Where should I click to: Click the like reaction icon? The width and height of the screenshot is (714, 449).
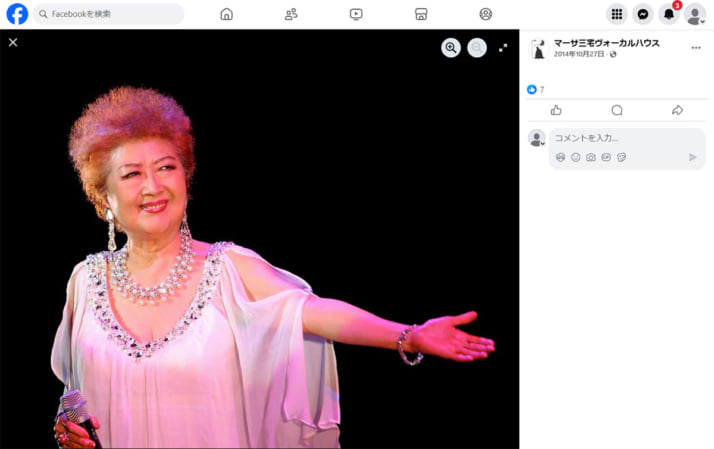[x=532, y=90]
